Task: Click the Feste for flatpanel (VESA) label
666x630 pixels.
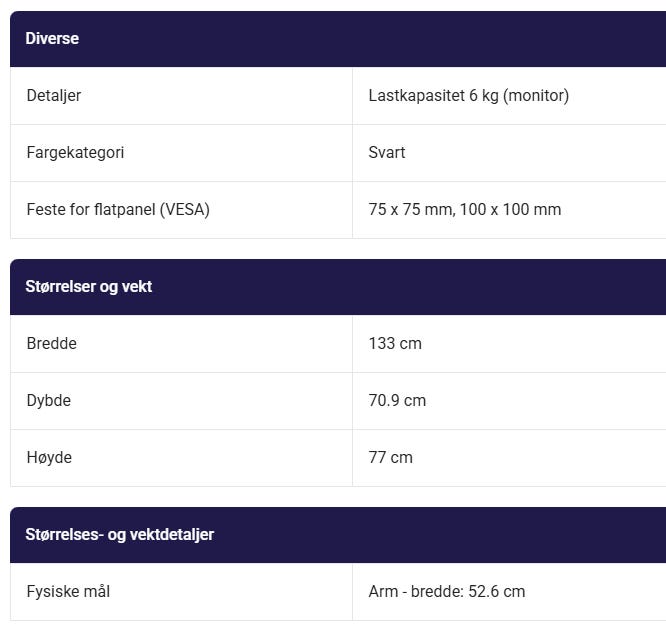Action: [x=118, y=210]
